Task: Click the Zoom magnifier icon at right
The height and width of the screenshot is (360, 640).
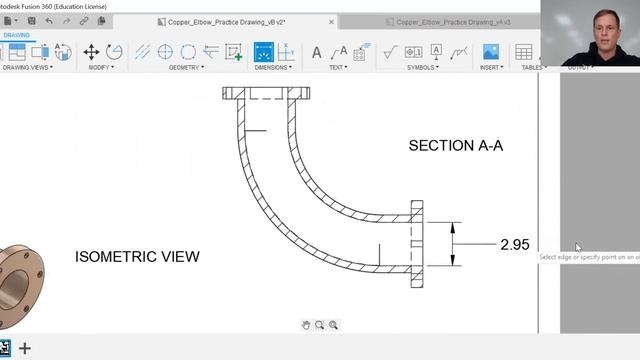Action: coord(333,325)
